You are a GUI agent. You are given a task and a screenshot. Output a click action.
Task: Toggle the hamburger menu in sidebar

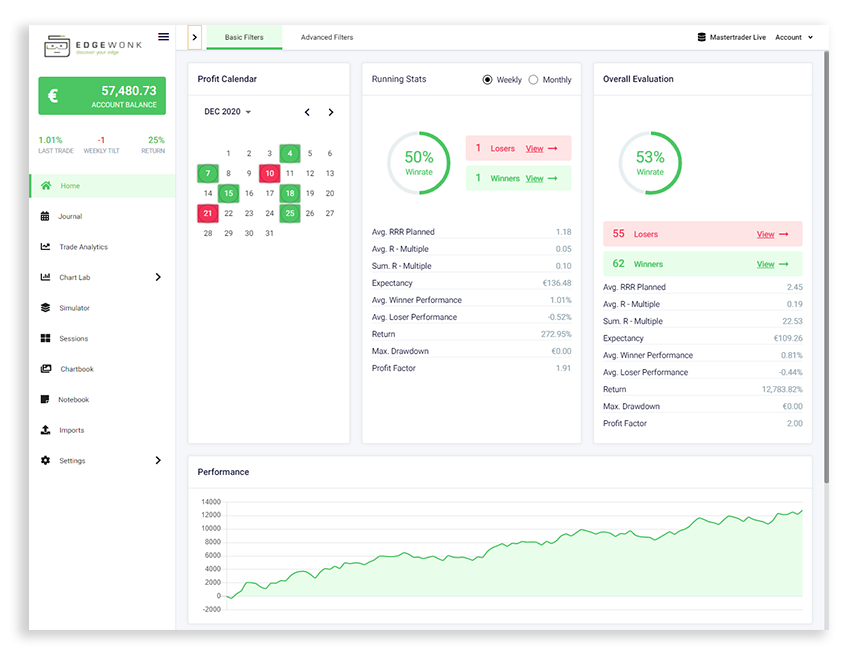[164, 37]
